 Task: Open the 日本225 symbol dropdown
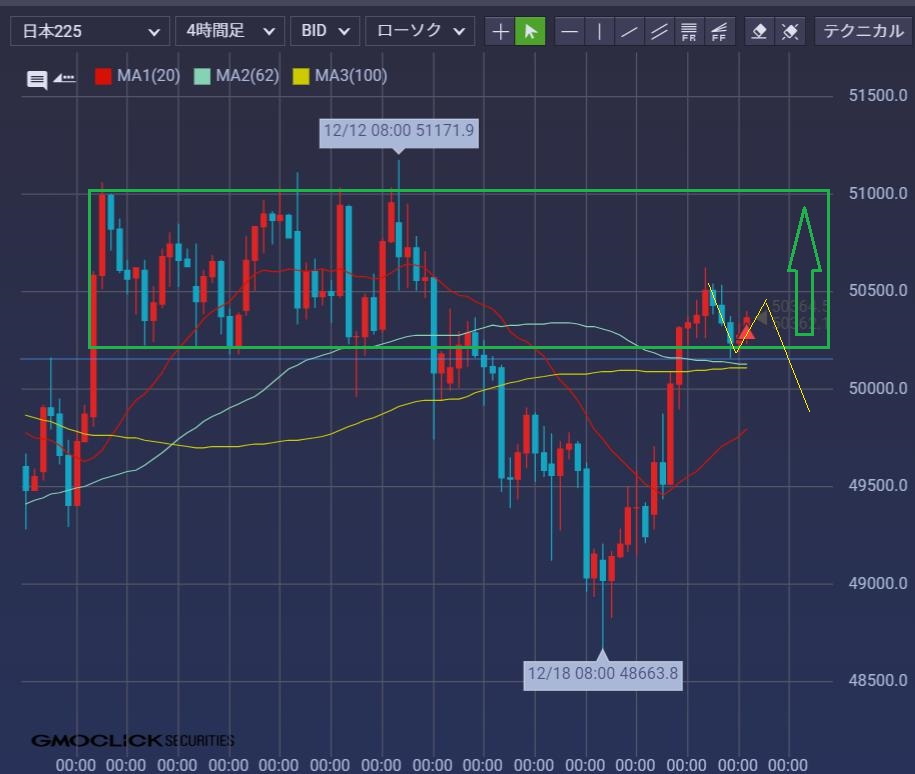(88, 31)
